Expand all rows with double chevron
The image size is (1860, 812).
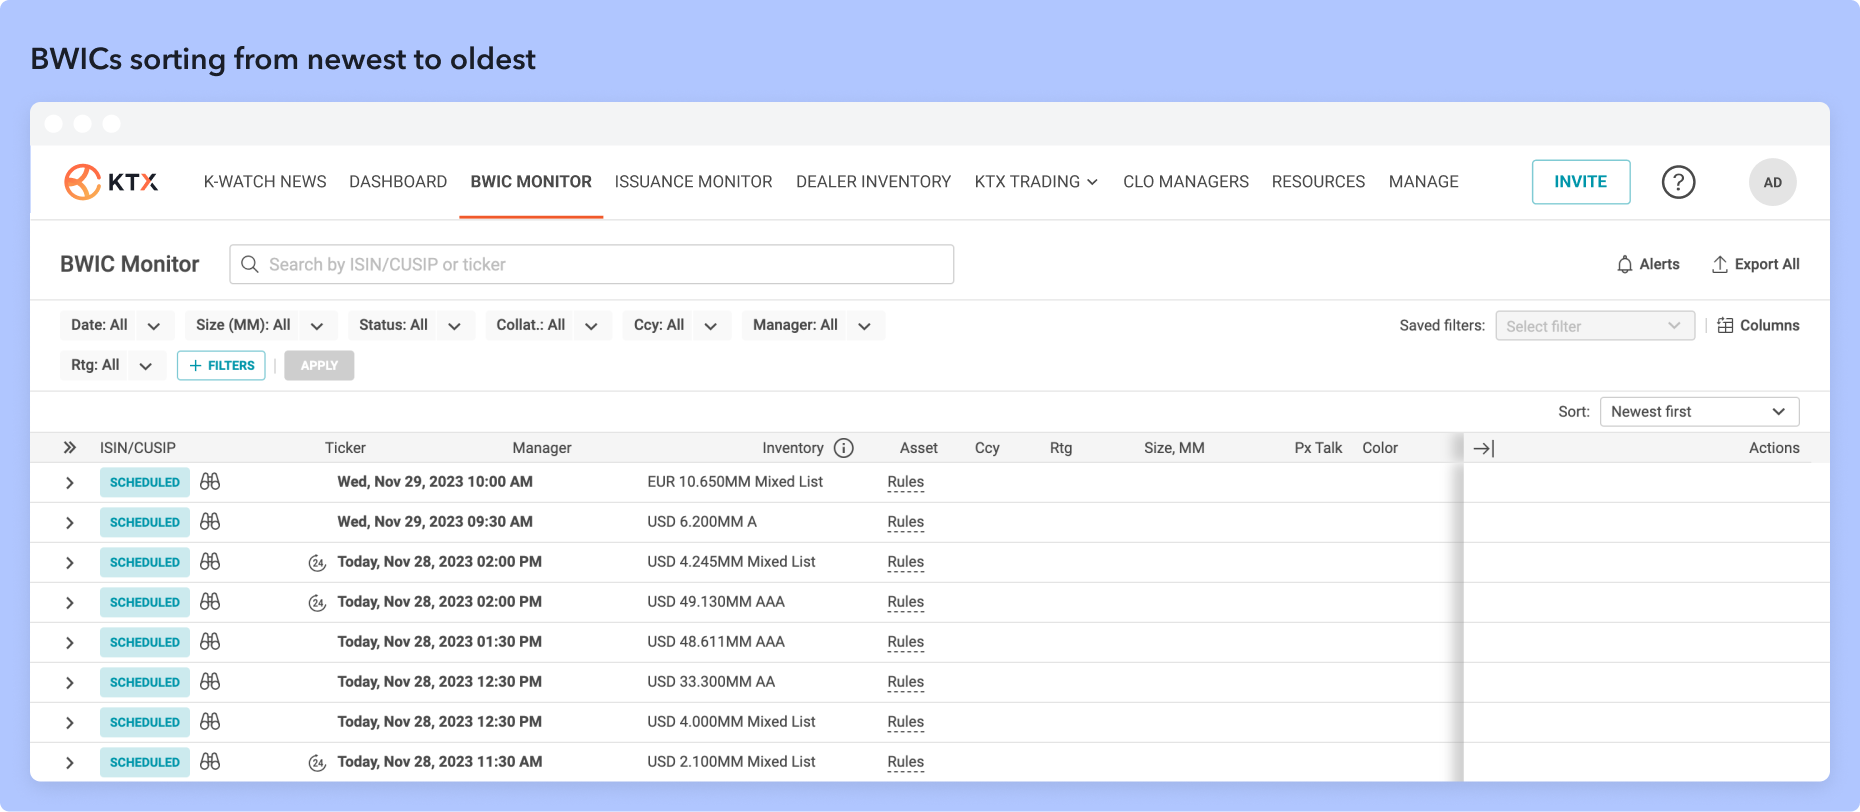[69, 448]
